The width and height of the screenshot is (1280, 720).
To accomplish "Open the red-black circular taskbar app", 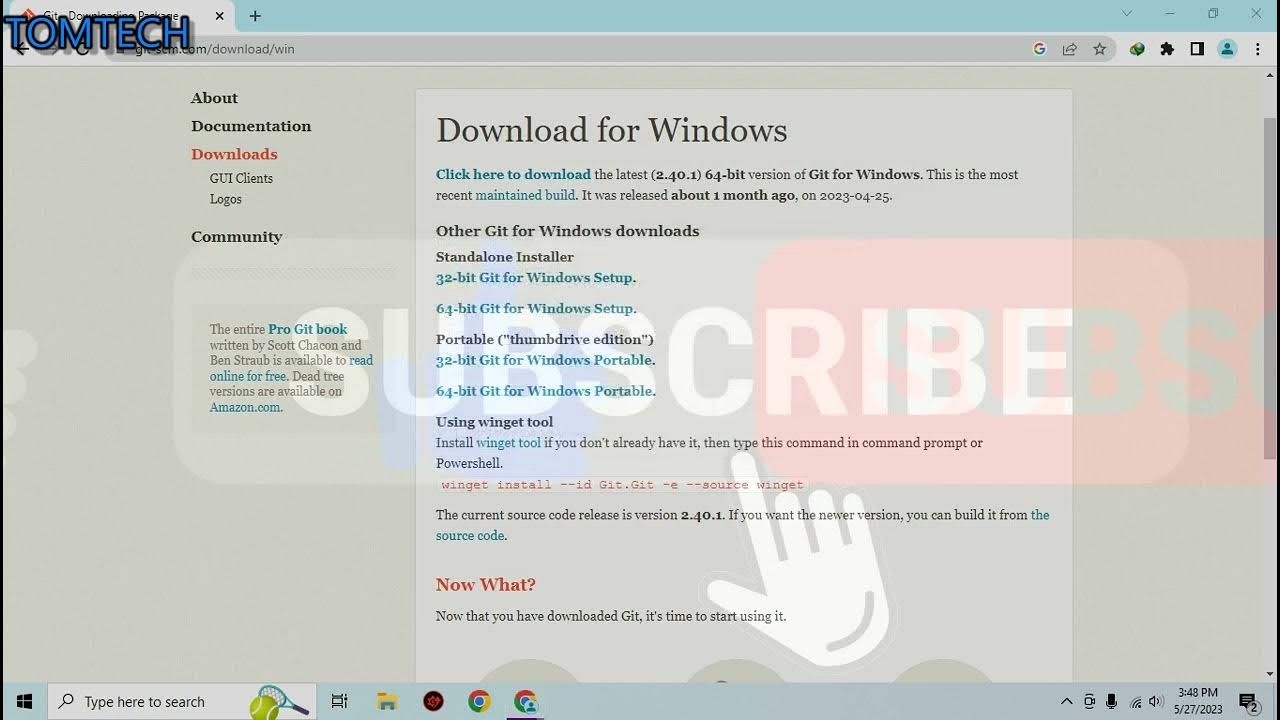I will [x=433, y=702].
